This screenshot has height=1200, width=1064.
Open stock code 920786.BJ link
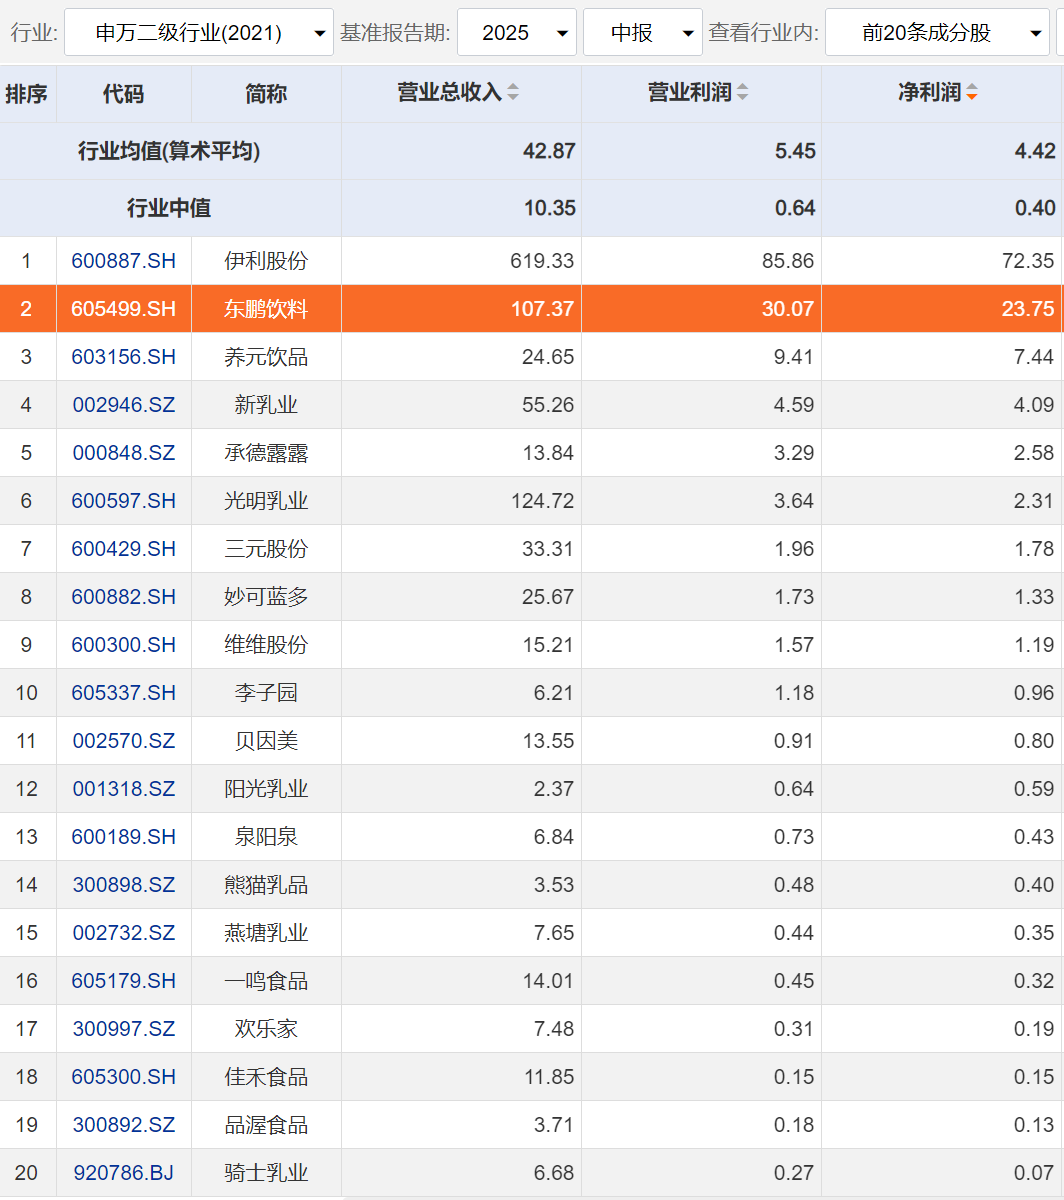[x=124, y=1173]
